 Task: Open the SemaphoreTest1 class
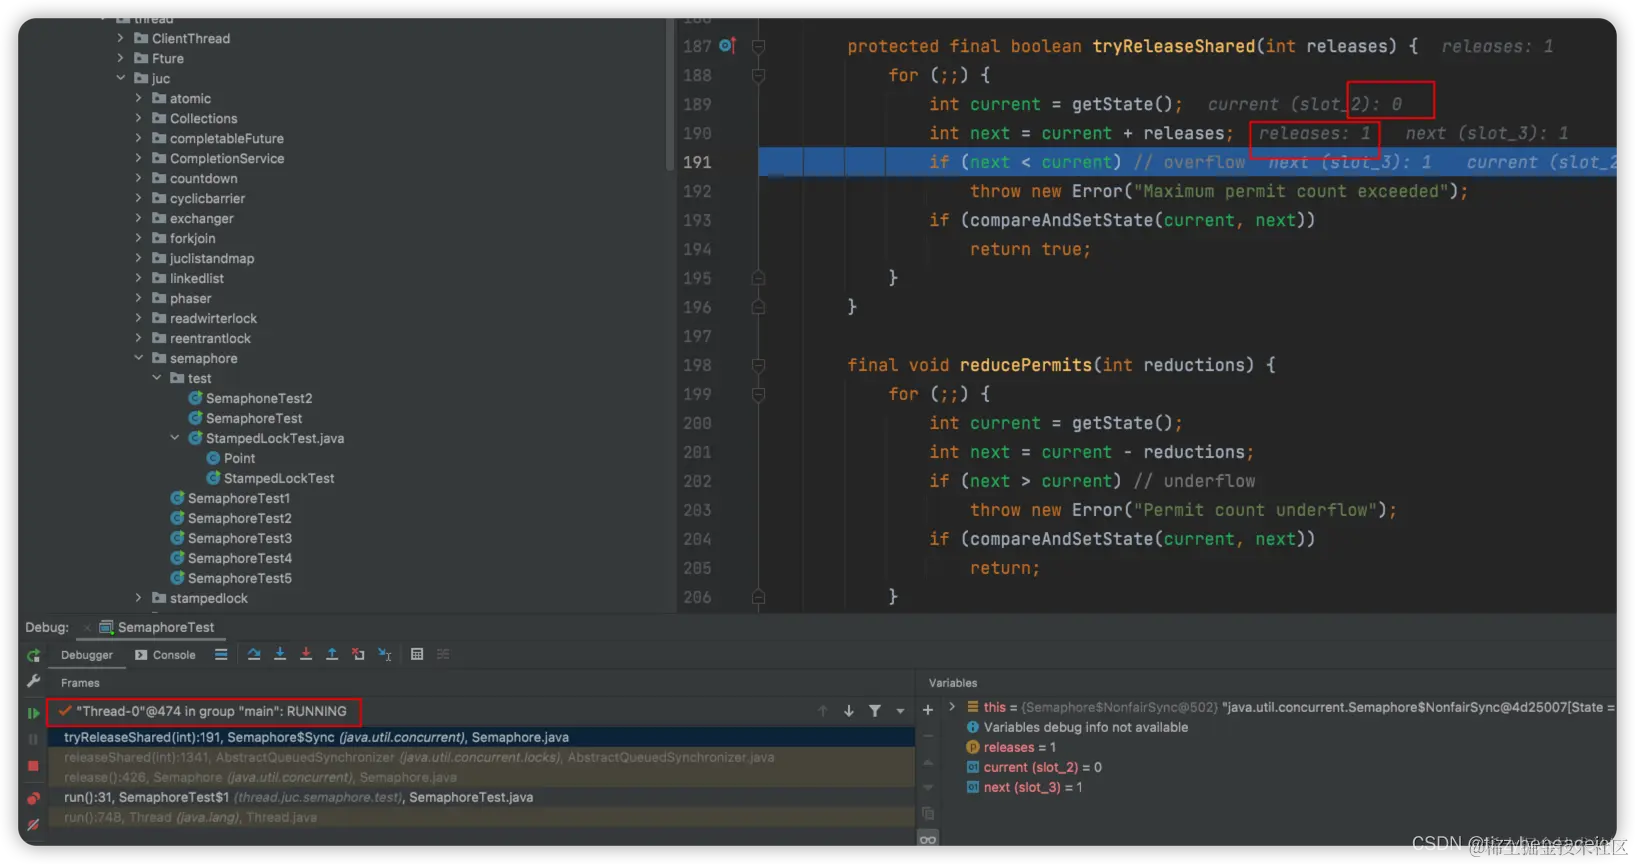click(230, 498)
